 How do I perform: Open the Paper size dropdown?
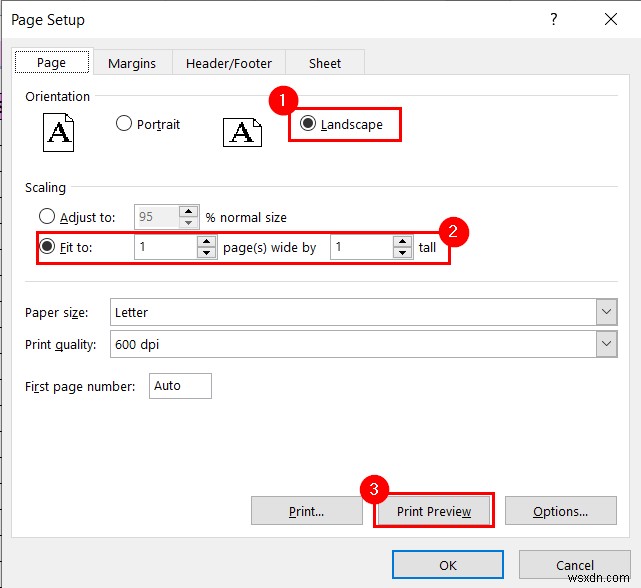(x=607, y=312)
